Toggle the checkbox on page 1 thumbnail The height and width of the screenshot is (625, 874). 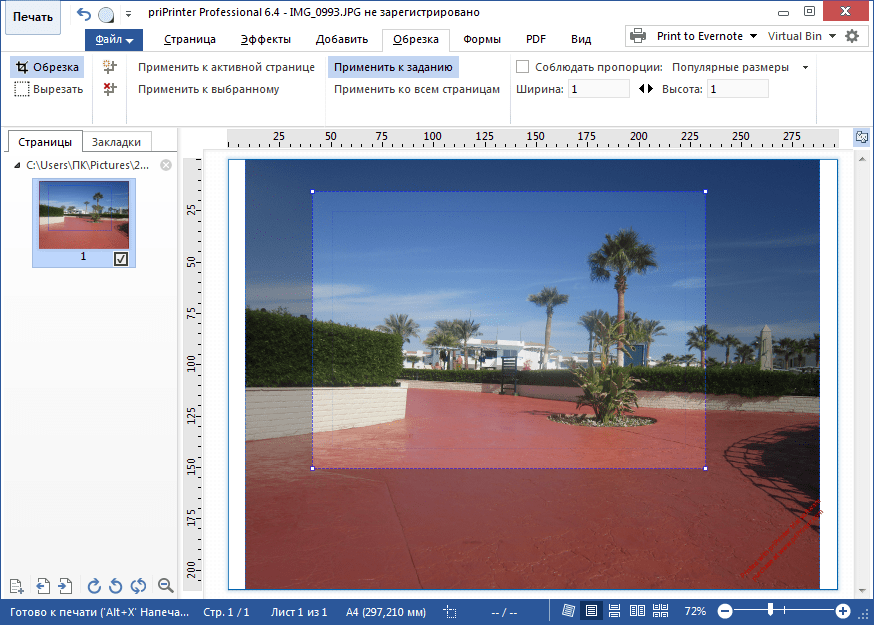[x=121, y=258]
